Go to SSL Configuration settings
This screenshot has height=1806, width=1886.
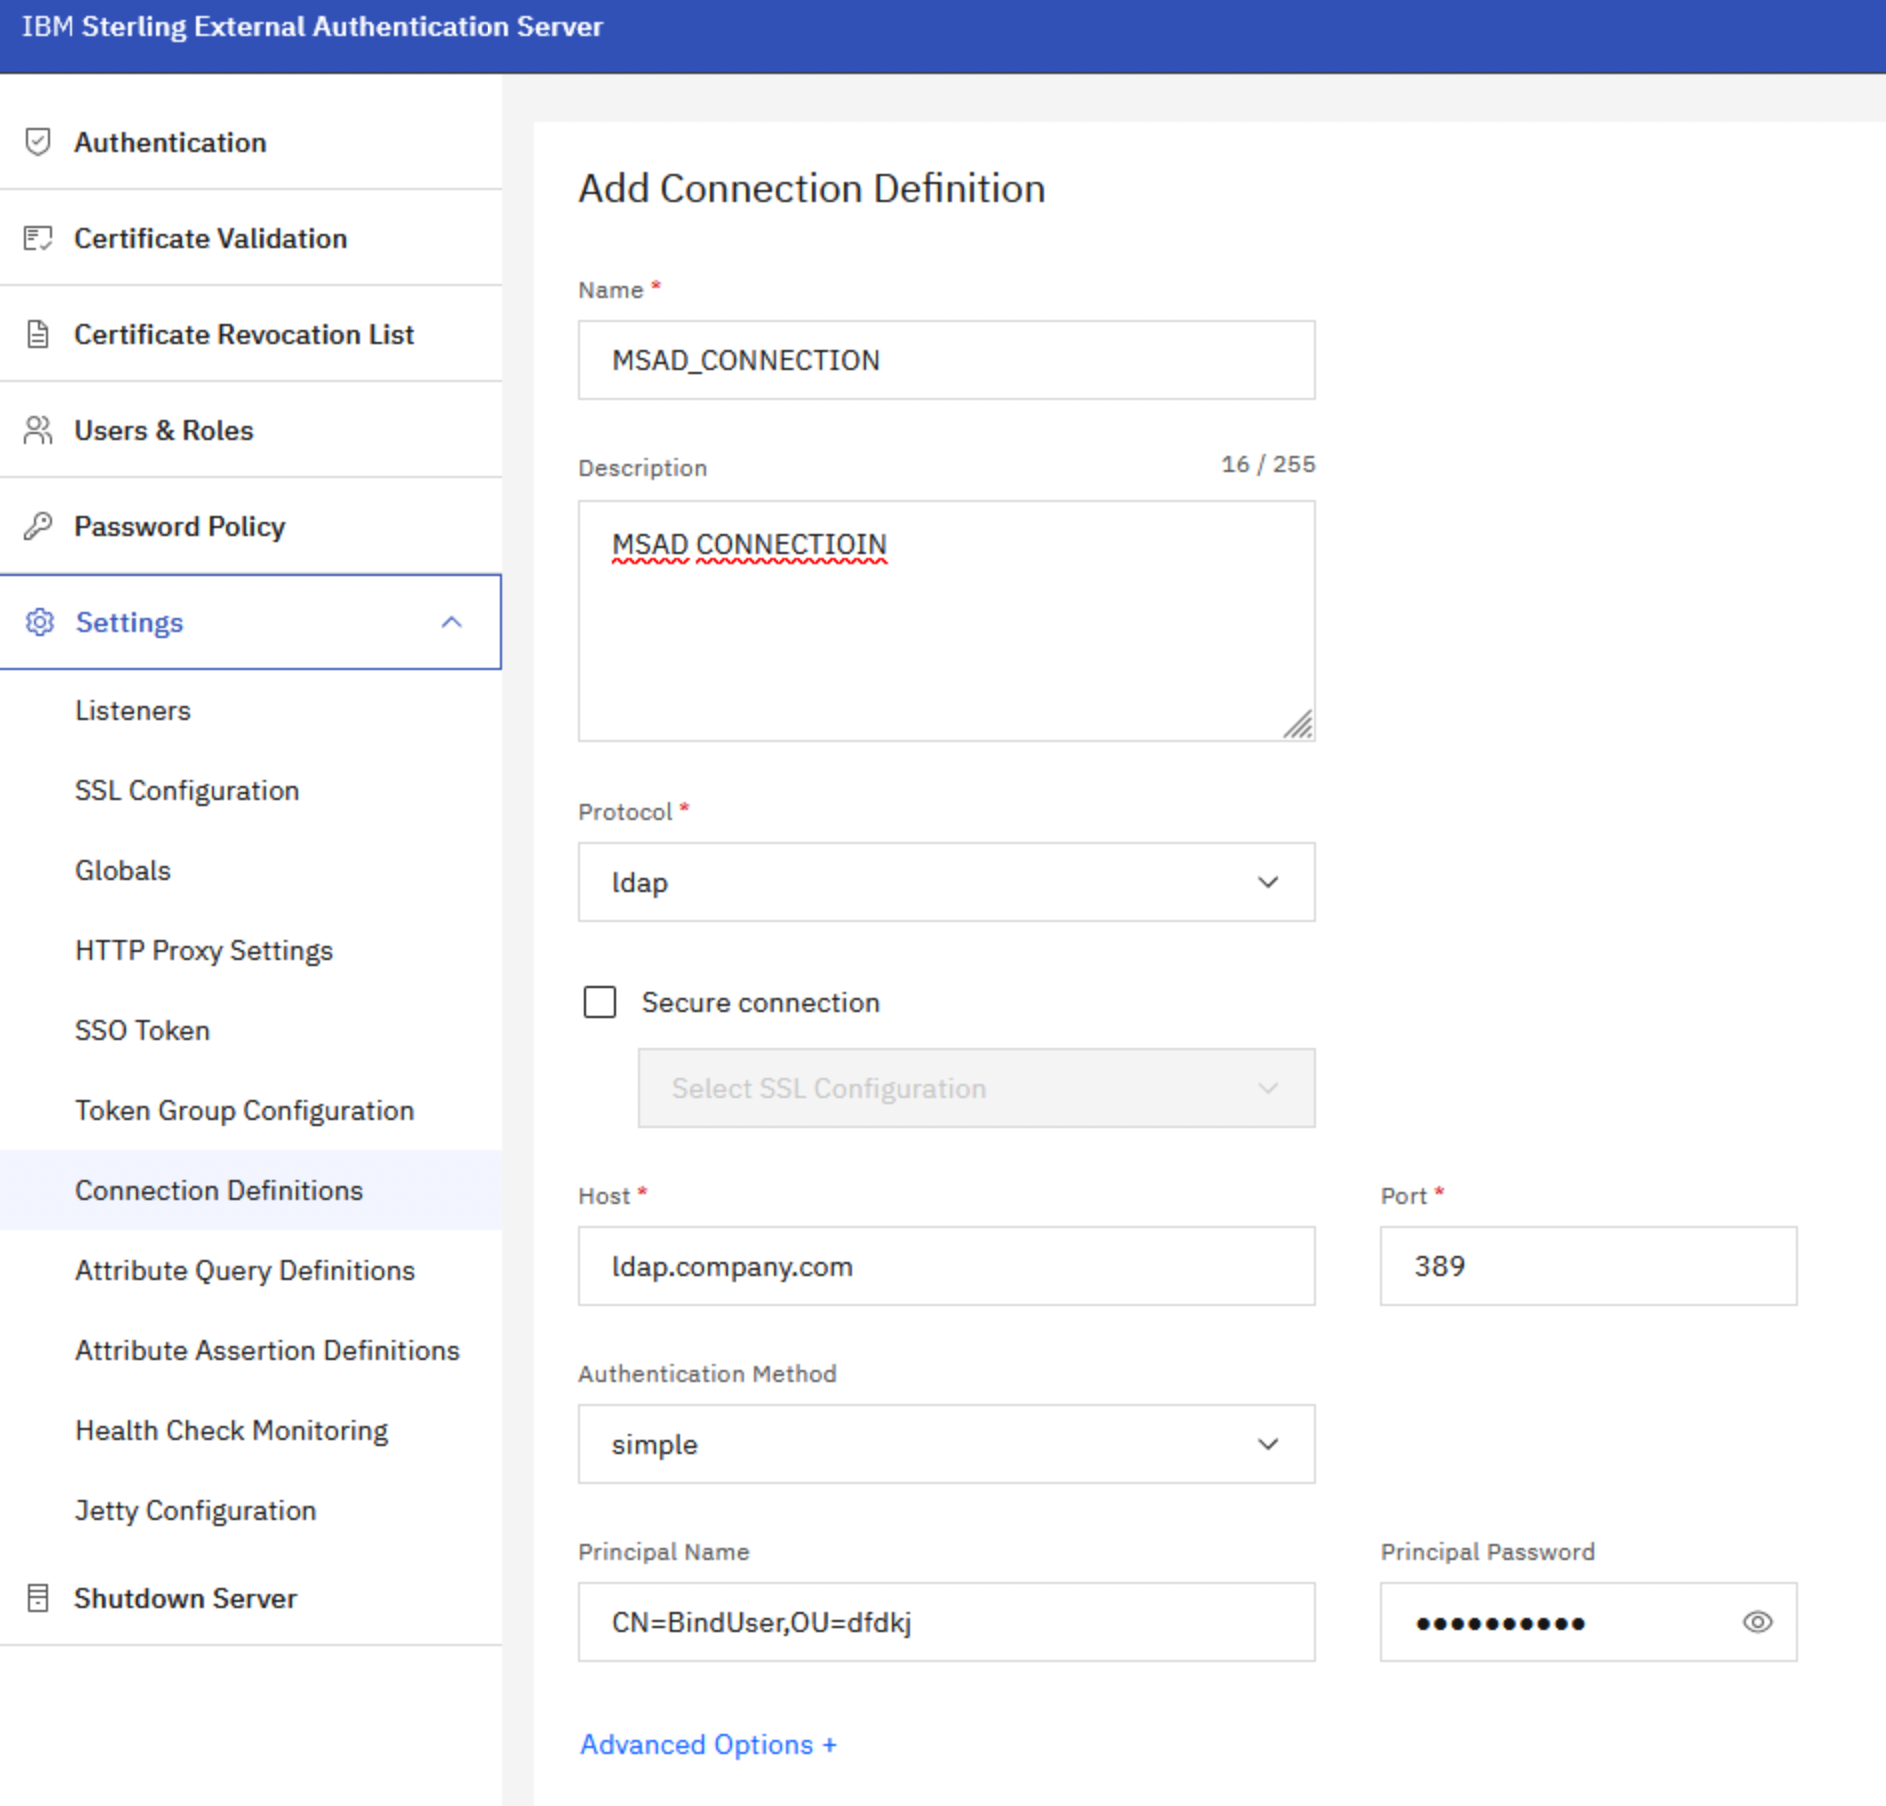[x=251, y=790]
